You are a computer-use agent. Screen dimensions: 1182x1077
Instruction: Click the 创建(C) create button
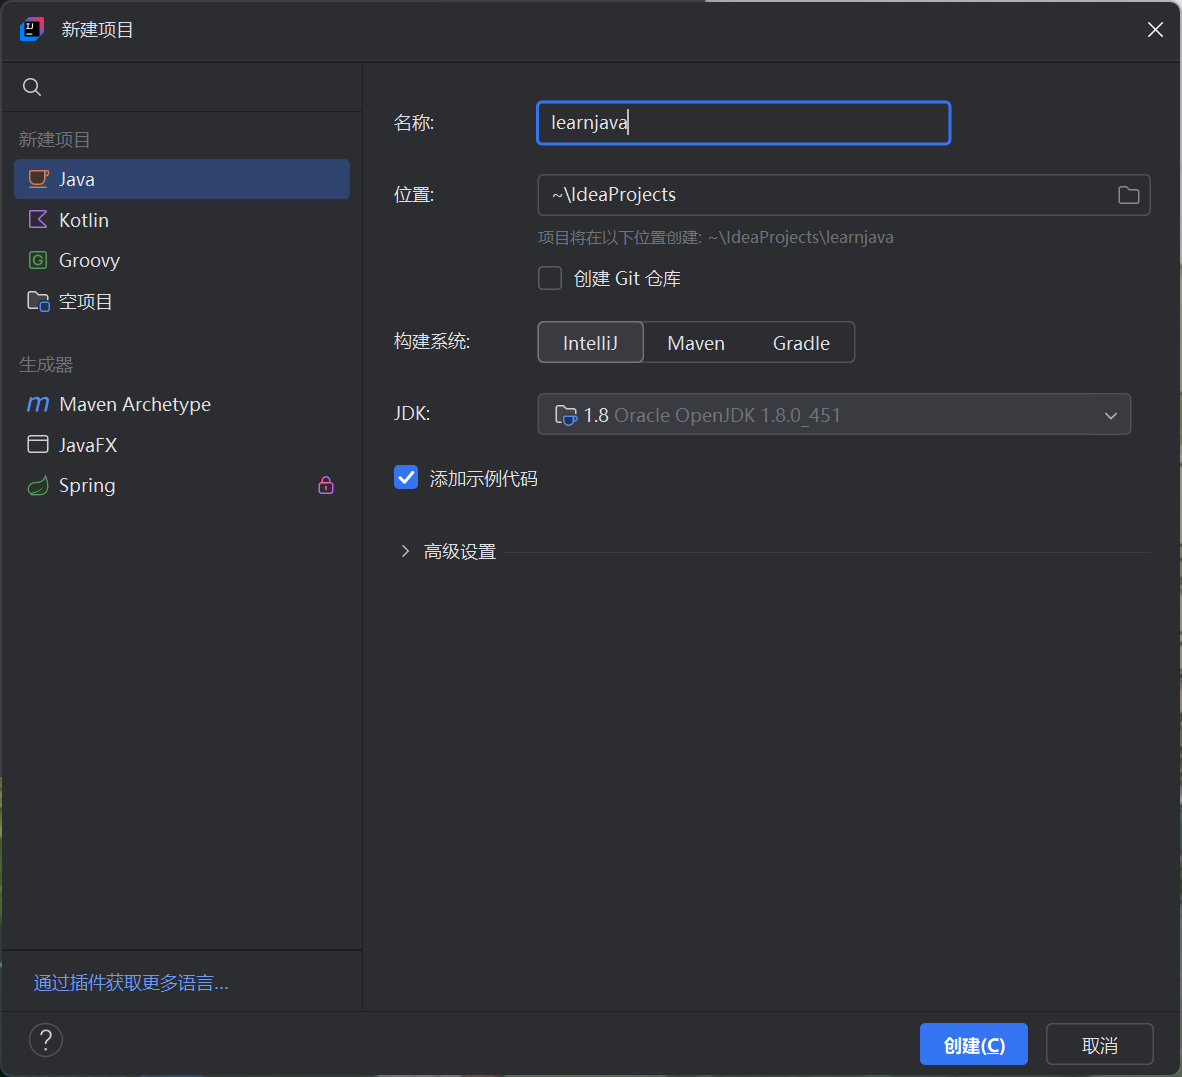coord(973,1045)
